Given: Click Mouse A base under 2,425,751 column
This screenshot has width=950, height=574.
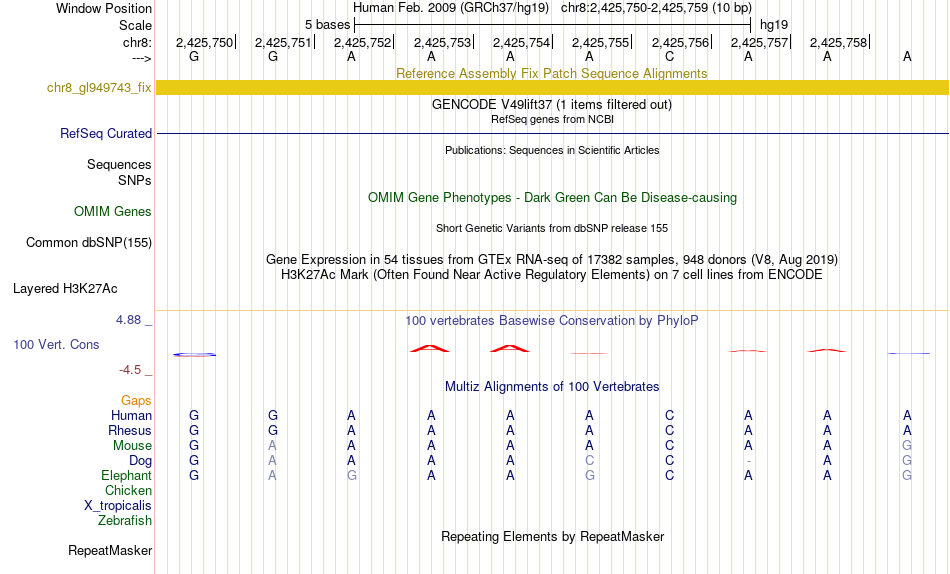Looking at the screenshot, I should 273,446.
